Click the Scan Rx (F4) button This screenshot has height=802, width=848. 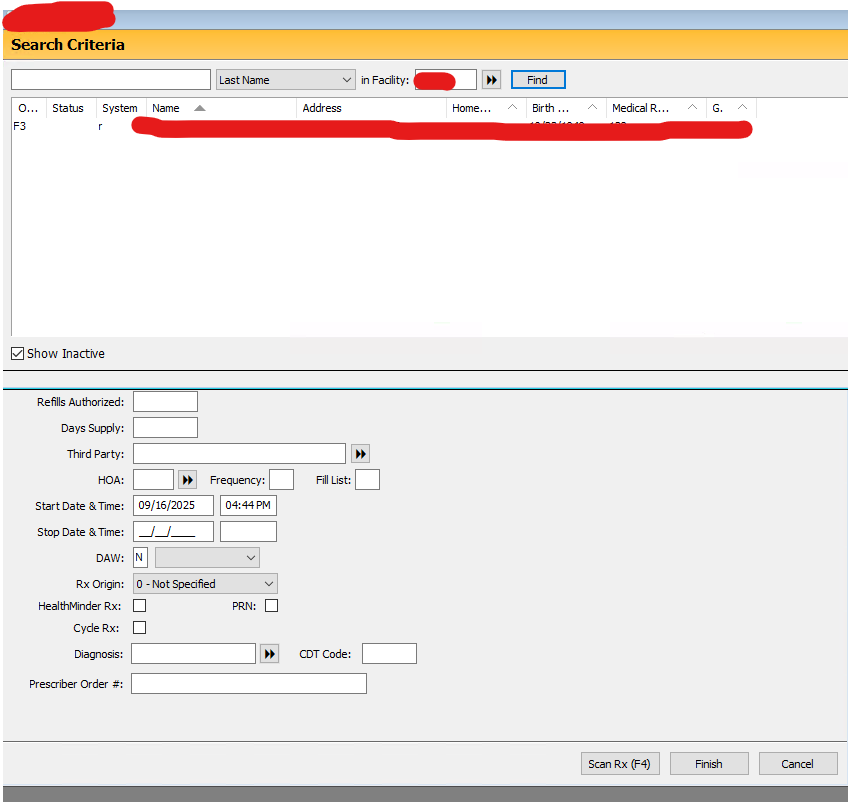point(619,764)
